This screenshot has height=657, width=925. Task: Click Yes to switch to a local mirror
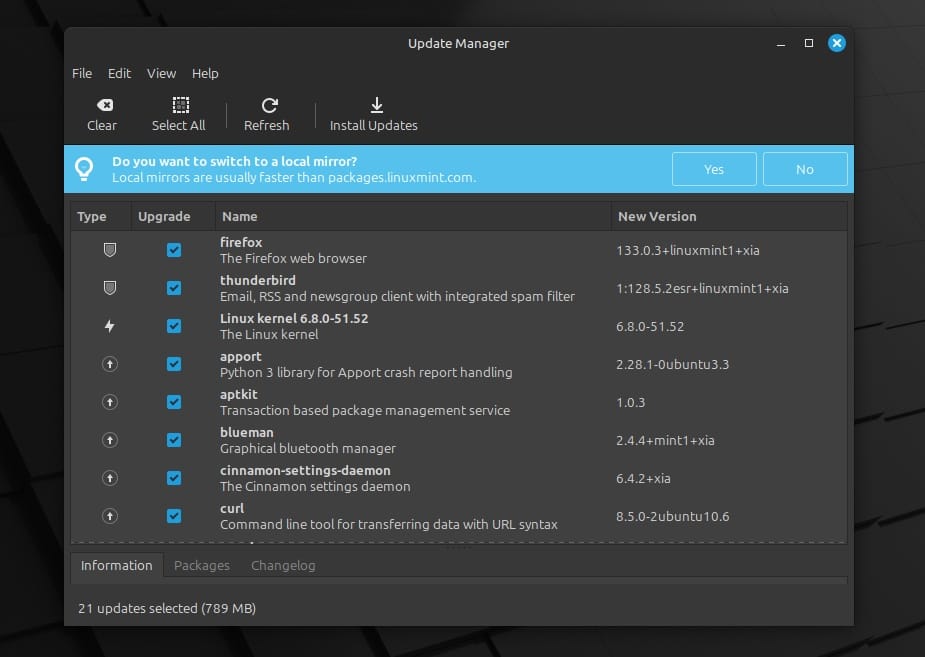(x=714, y=169)
